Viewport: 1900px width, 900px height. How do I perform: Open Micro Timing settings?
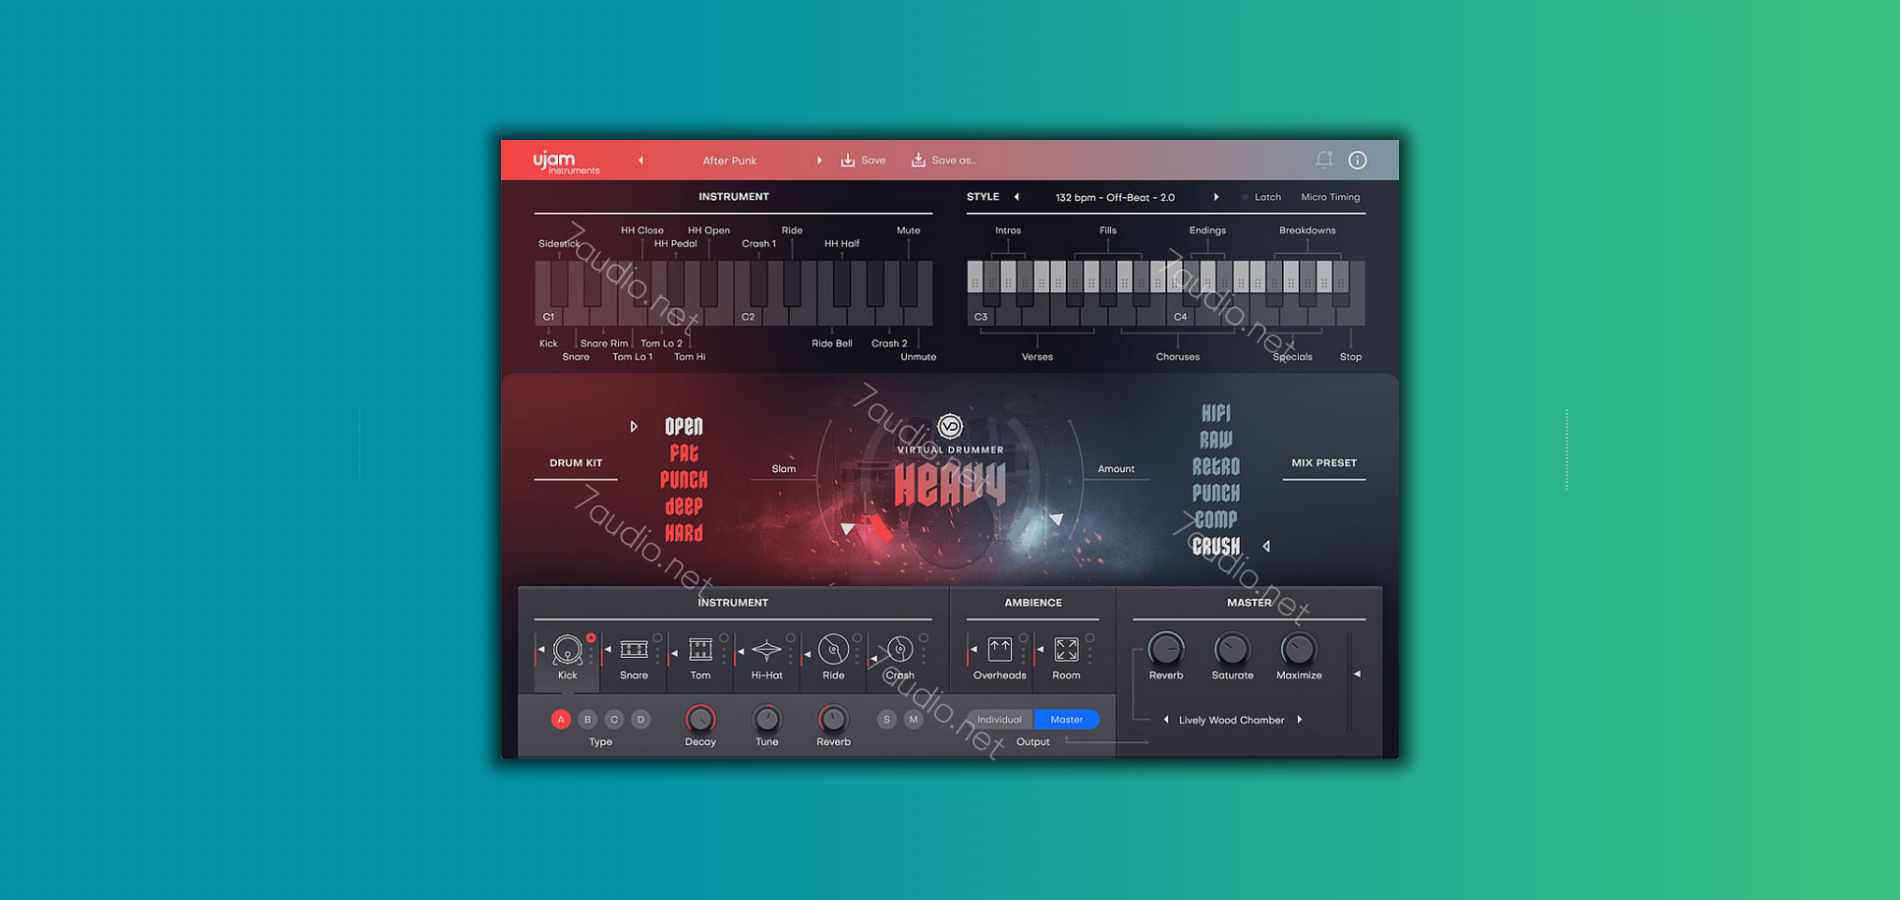[x=1330, y=197]
